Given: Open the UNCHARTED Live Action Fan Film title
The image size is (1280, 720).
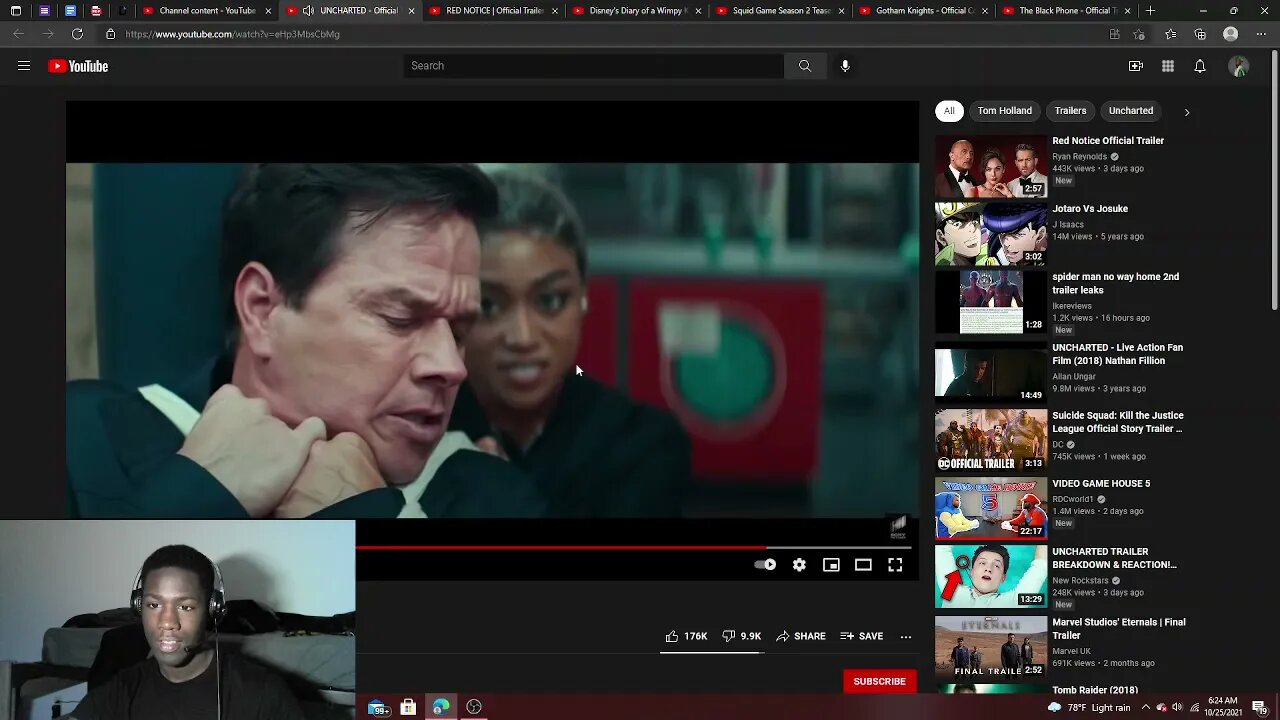Looking at the screenshot, I should [x=1117, y=354].
